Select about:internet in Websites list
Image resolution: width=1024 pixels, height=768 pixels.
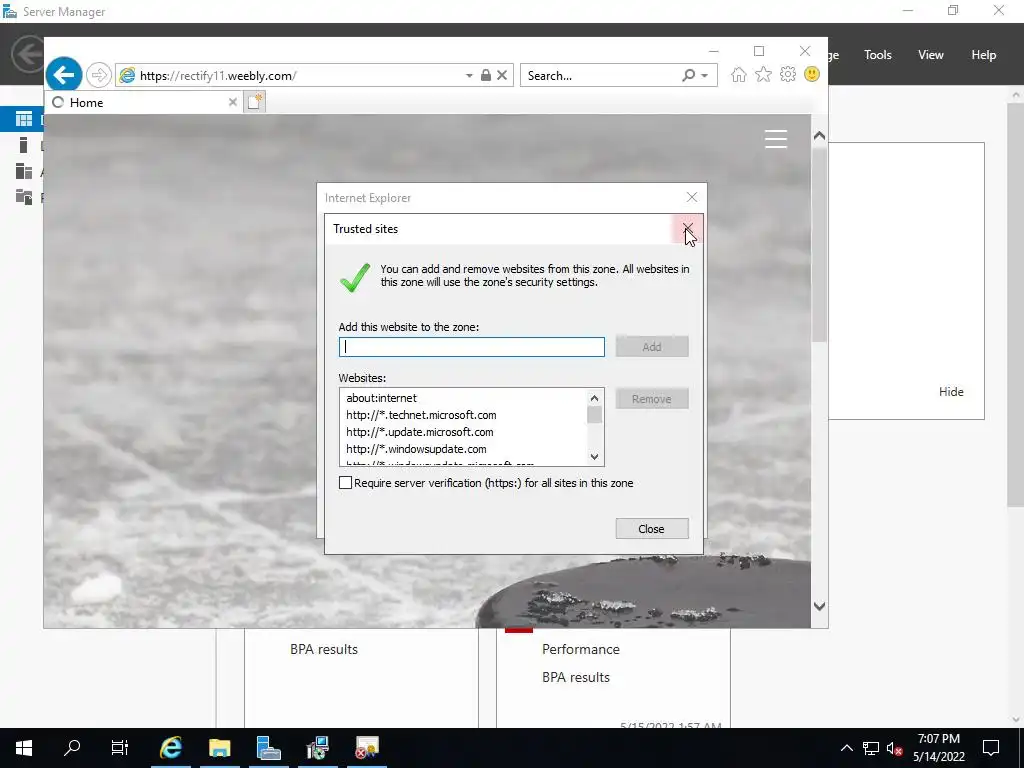tap(381, 398)
